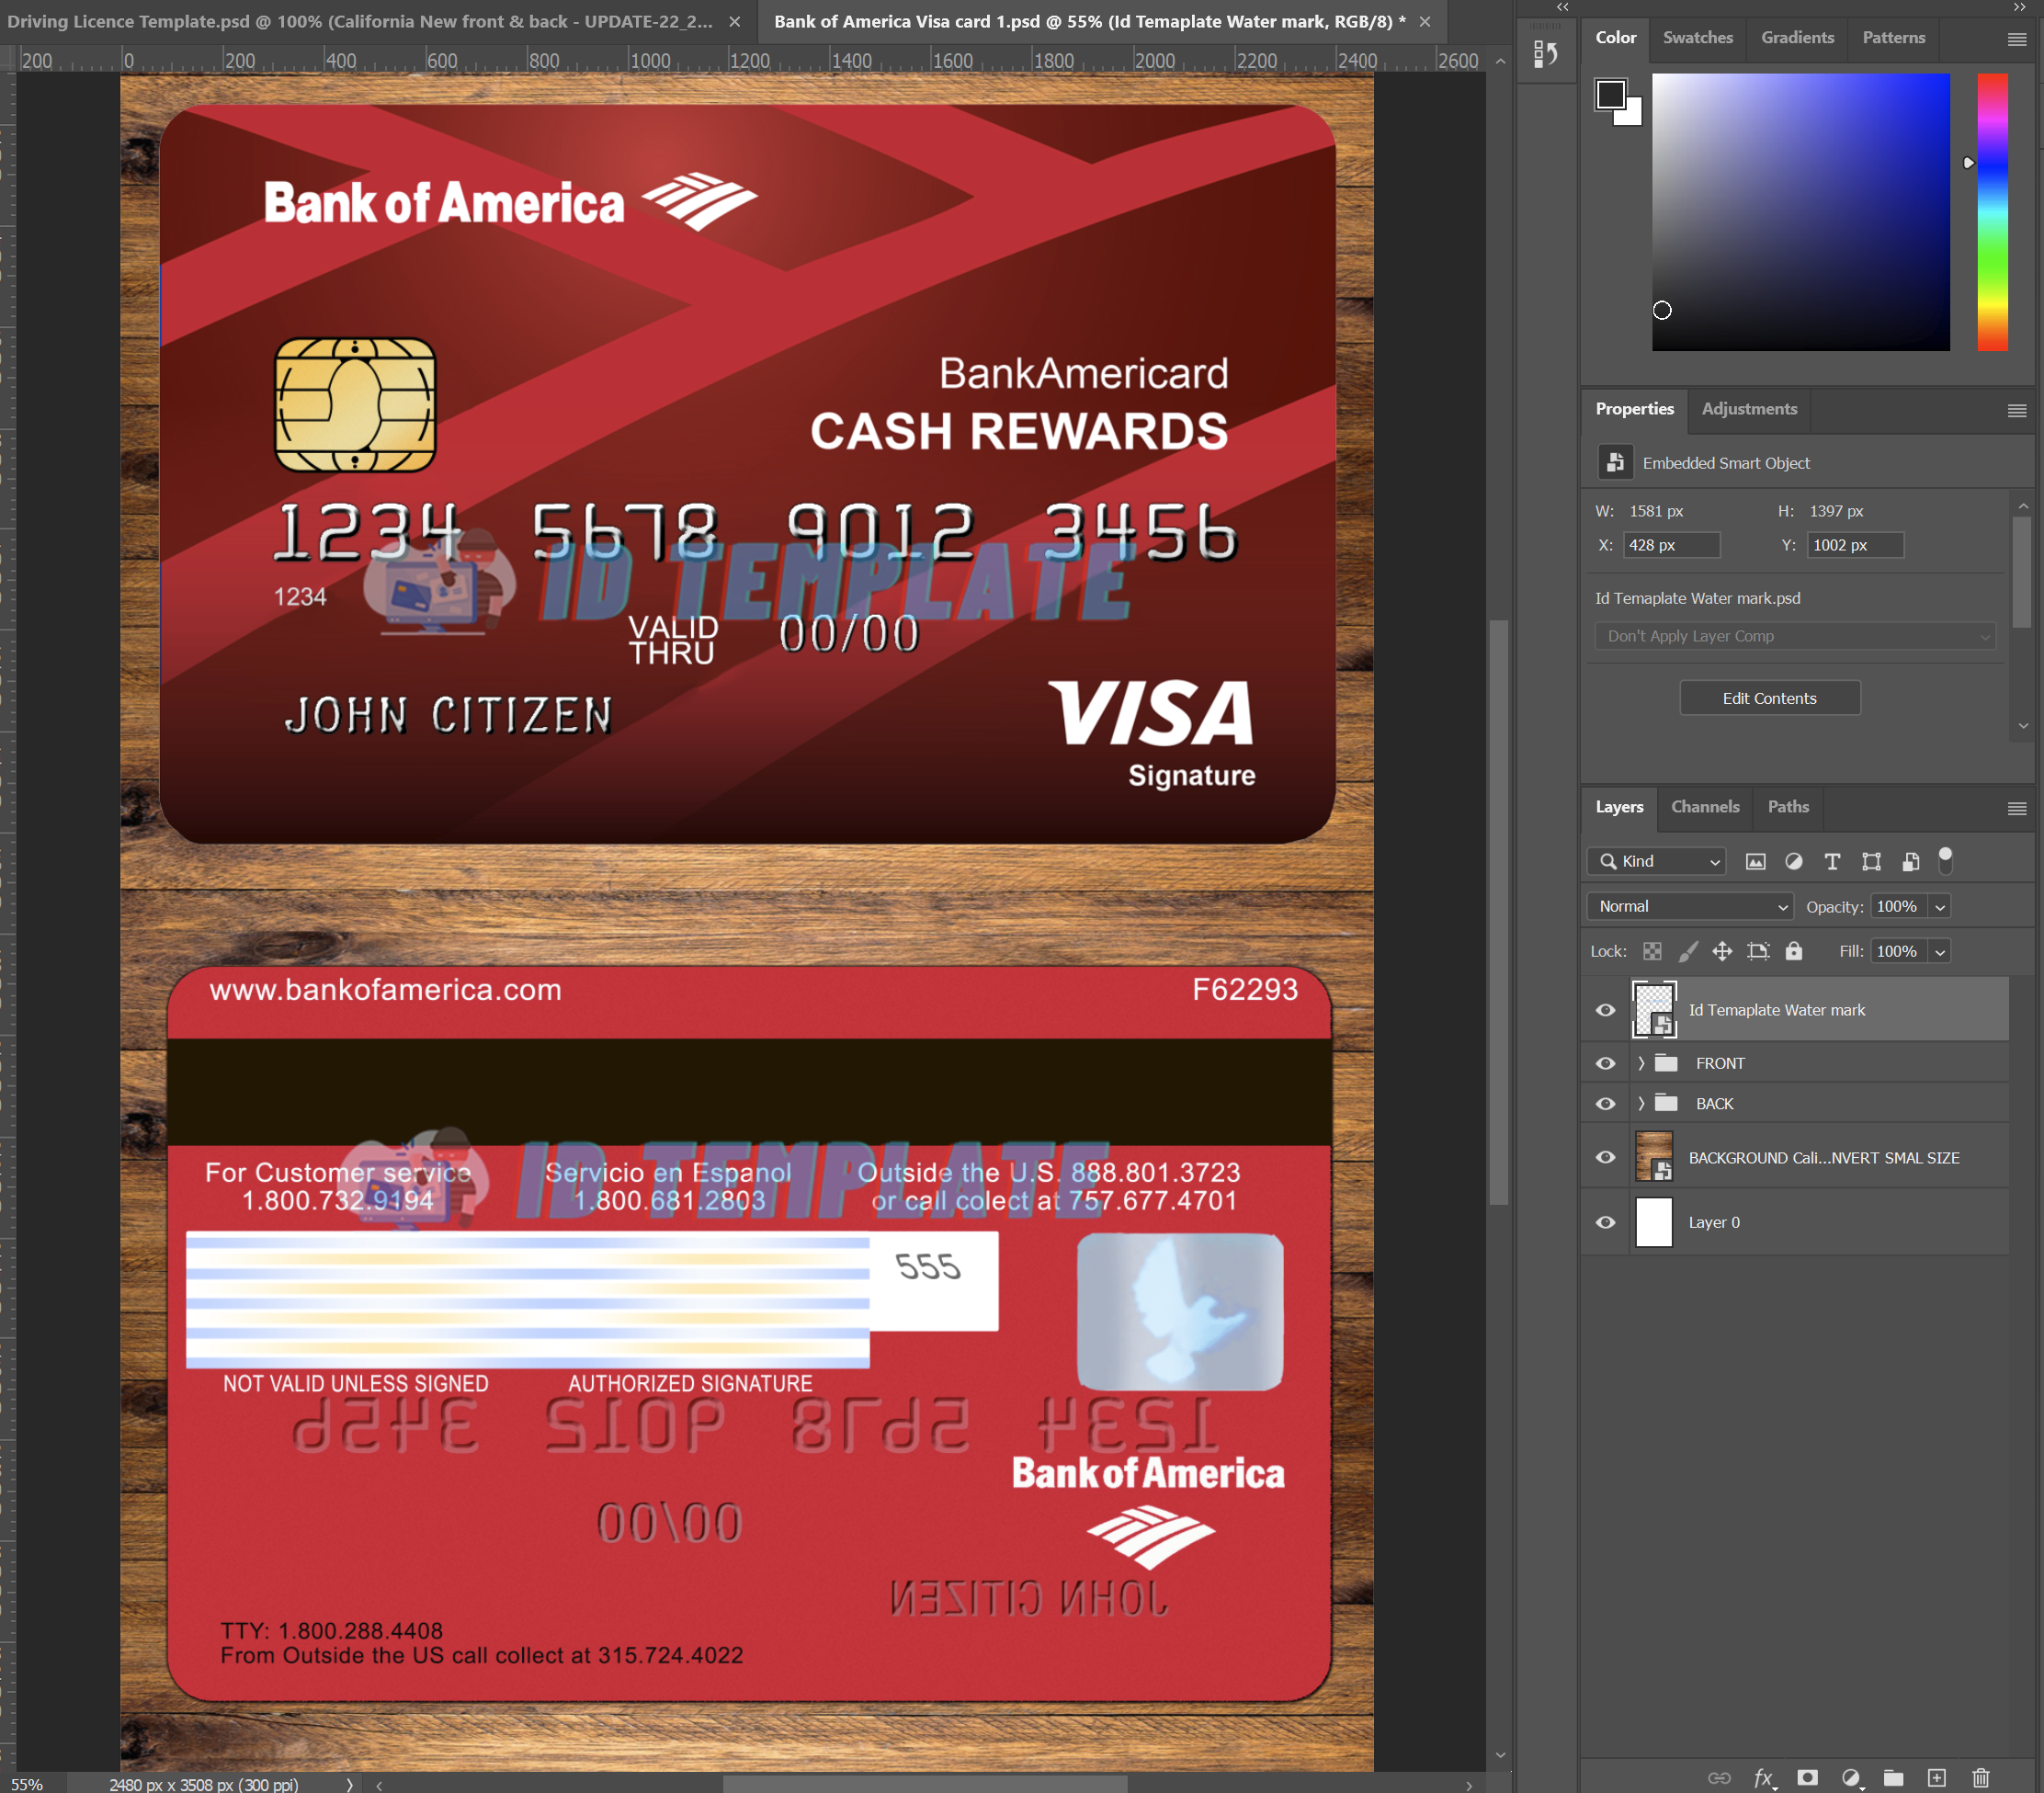Create new fill or adjustment layer
This screenshot has height=1793, width=2044.
pyautogui.click(x=1851, y=1777)
